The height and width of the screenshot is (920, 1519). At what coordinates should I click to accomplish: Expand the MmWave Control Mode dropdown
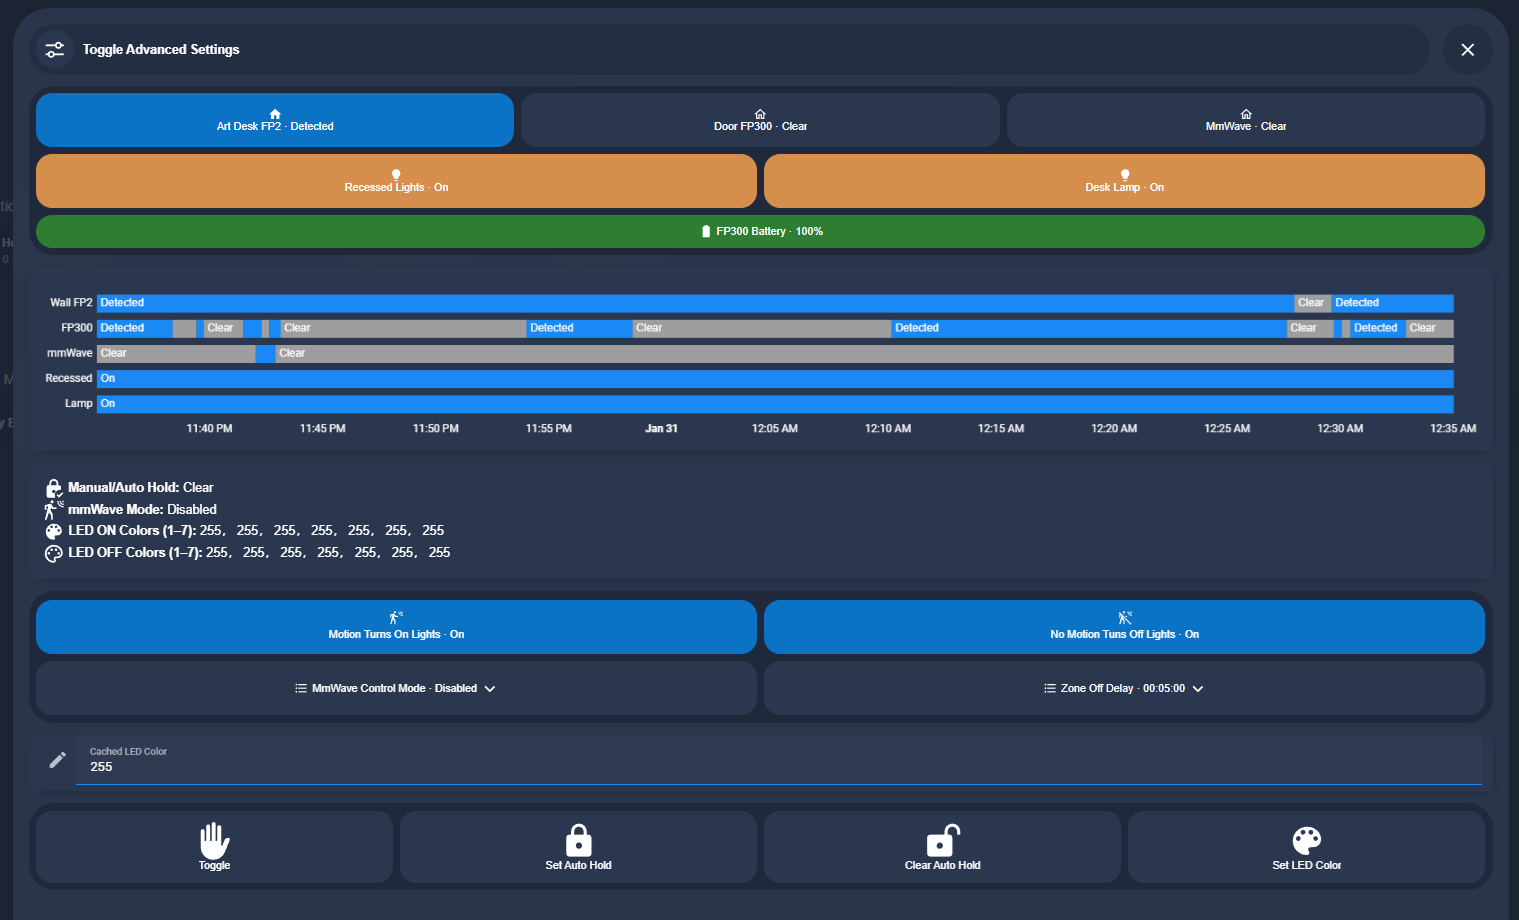coord(396,688)
